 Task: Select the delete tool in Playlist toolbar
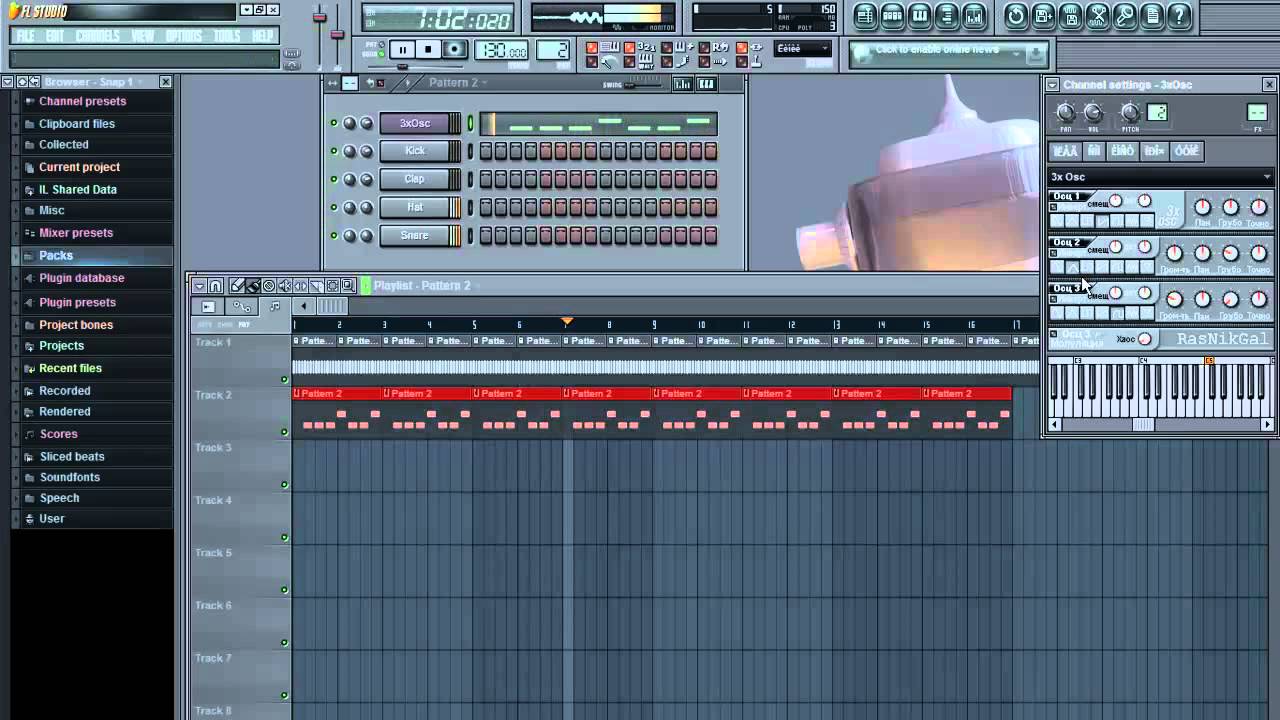(x=268, y=286)
